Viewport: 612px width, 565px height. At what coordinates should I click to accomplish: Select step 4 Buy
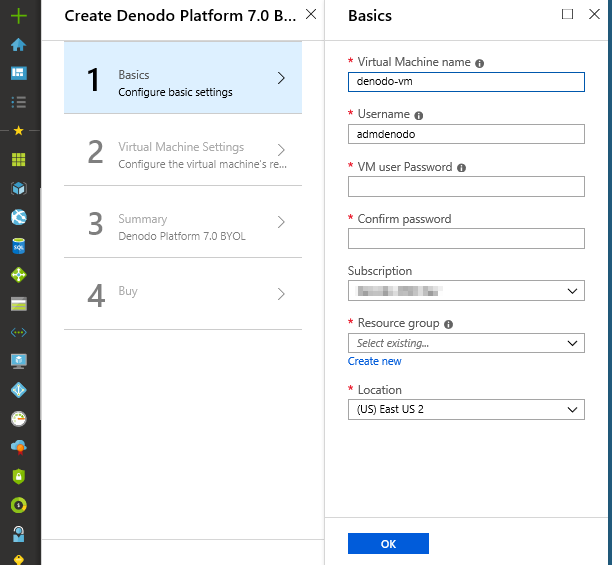183,293
